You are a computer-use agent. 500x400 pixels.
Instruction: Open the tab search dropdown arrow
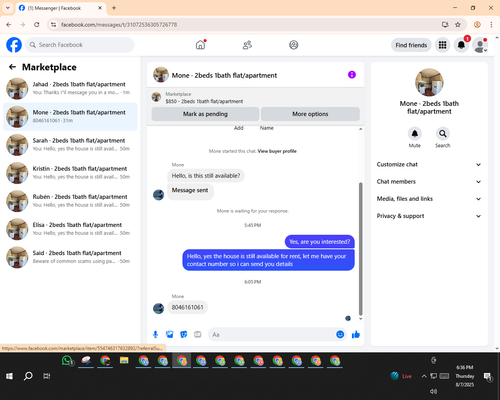pos(8,8)
